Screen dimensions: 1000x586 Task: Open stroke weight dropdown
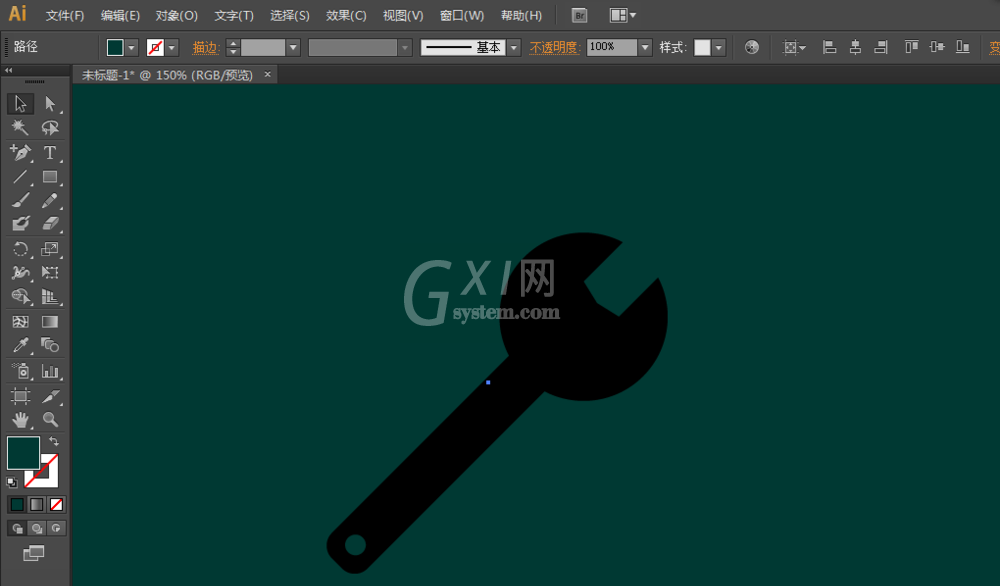click(x=293, y=48)
